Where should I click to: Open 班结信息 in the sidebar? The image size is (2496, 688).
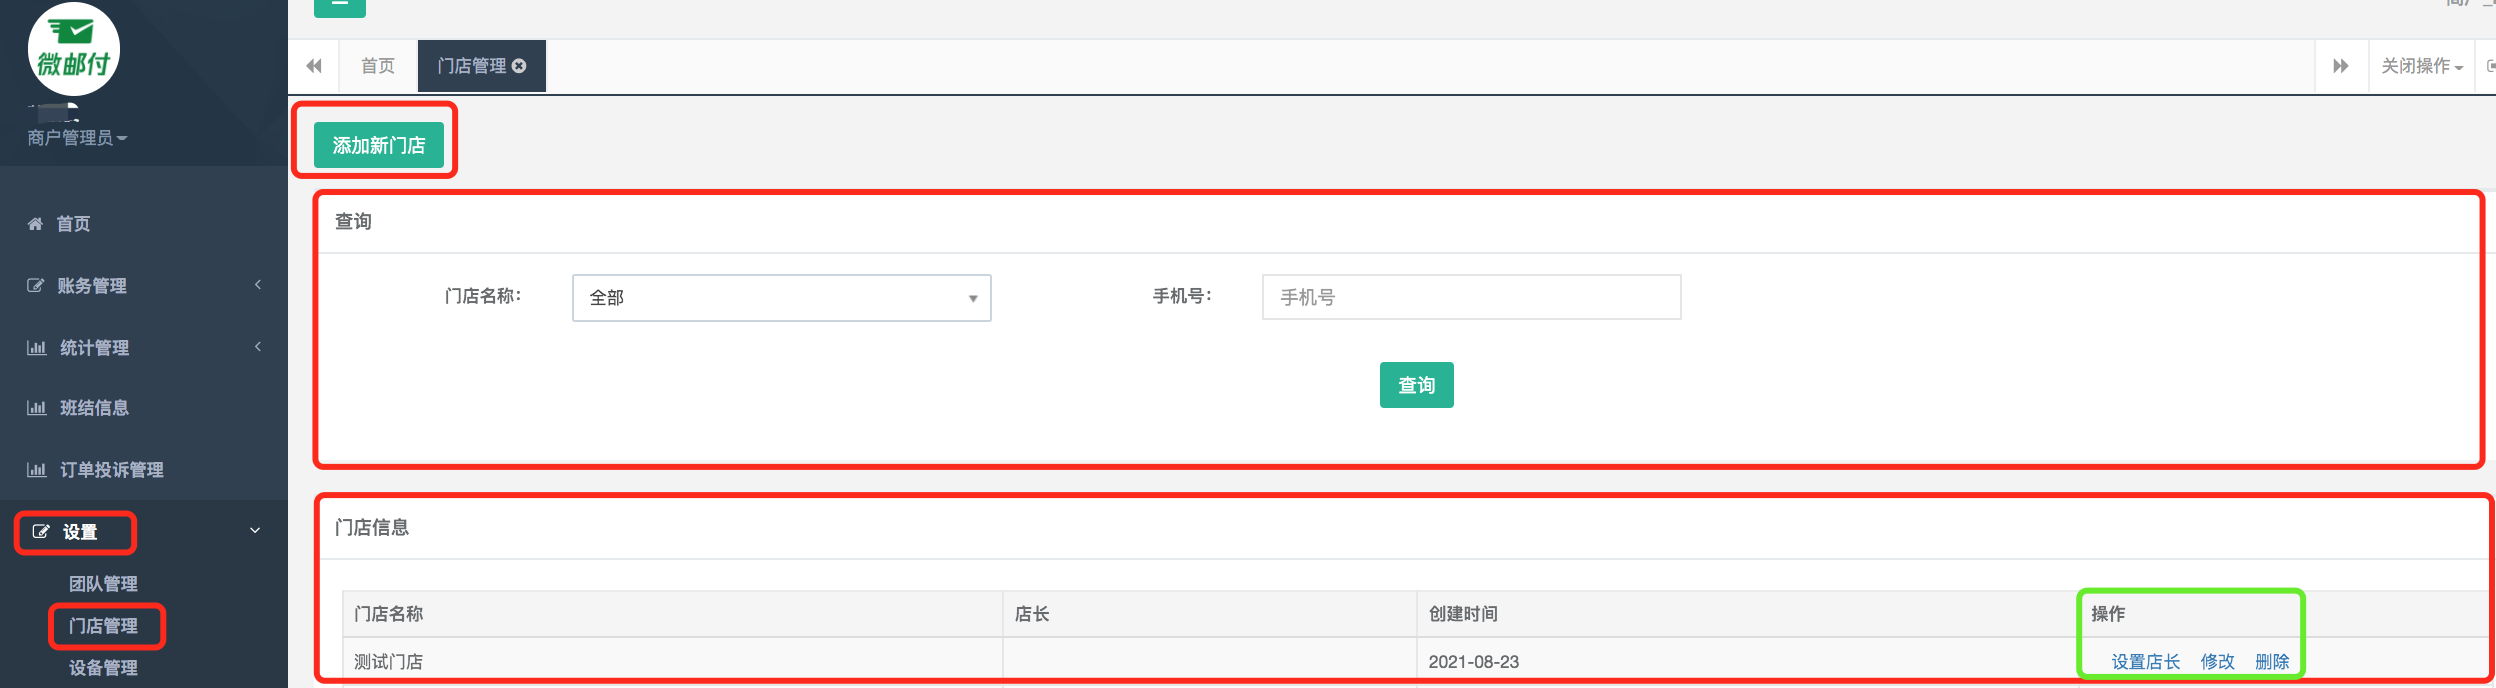pyautogui.click(x=94, y=408)
